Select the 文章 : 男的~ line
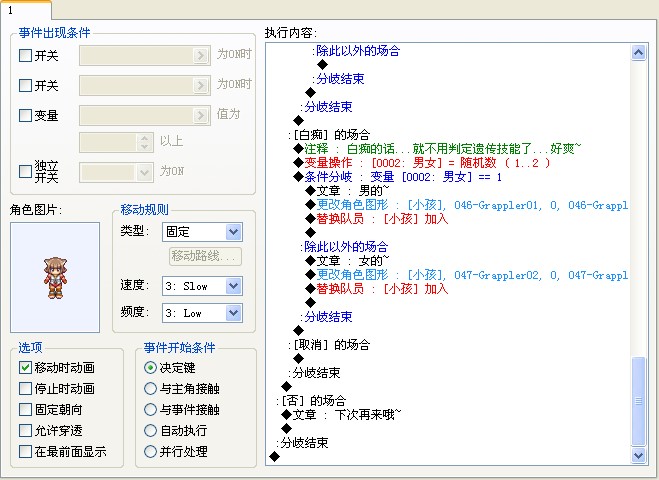 click(x=347, y=191)
